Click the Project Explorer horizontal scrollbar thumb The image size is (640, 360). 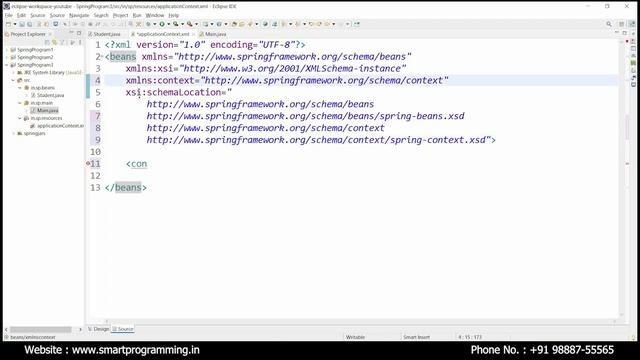click(x=41, y=329)
